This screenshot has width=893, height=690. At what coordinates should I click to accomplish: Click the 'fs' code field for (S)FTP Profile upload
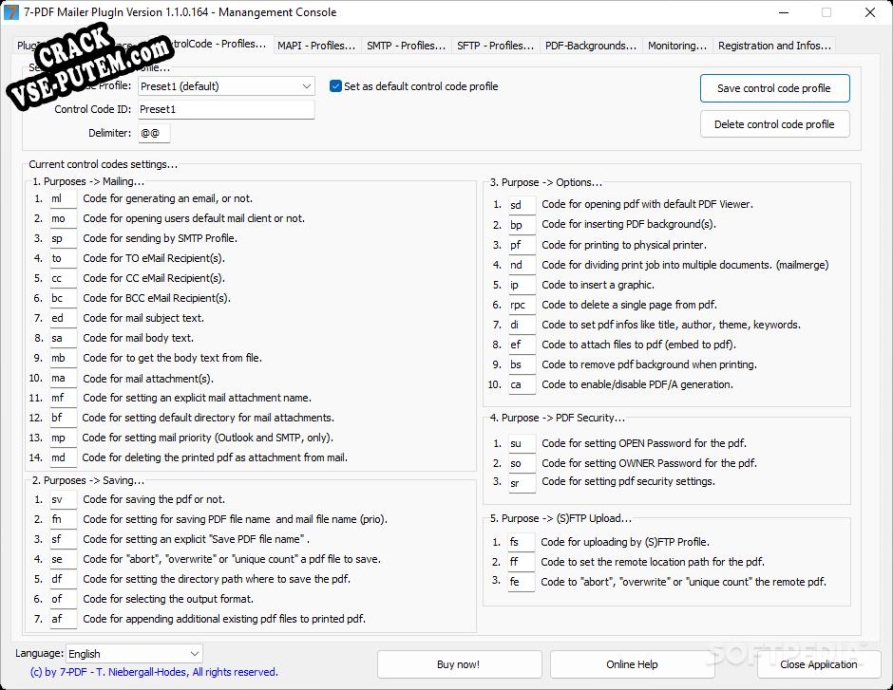tap(521, 542)
